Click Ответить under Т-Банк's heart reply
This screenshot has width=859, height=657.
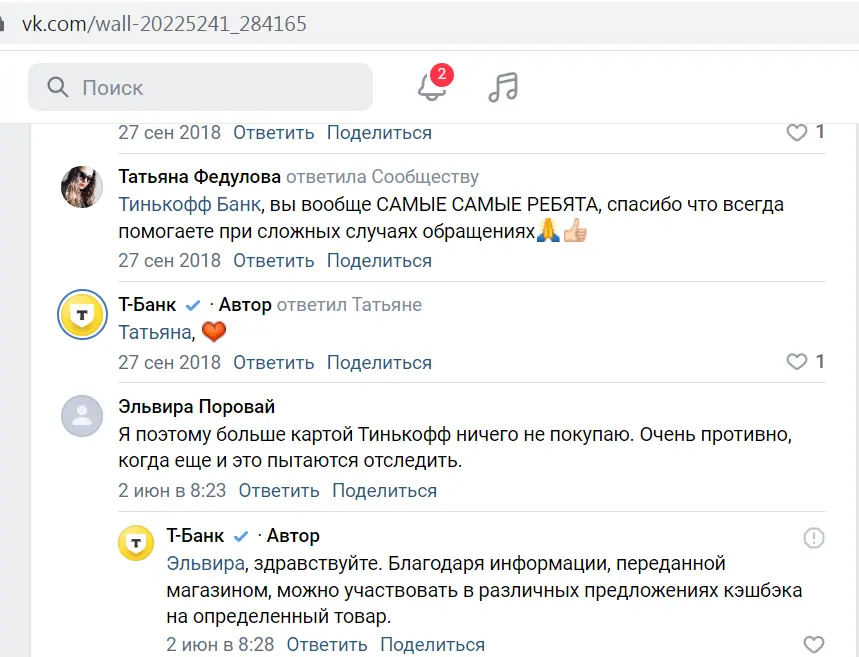click(x=273, y=362)
